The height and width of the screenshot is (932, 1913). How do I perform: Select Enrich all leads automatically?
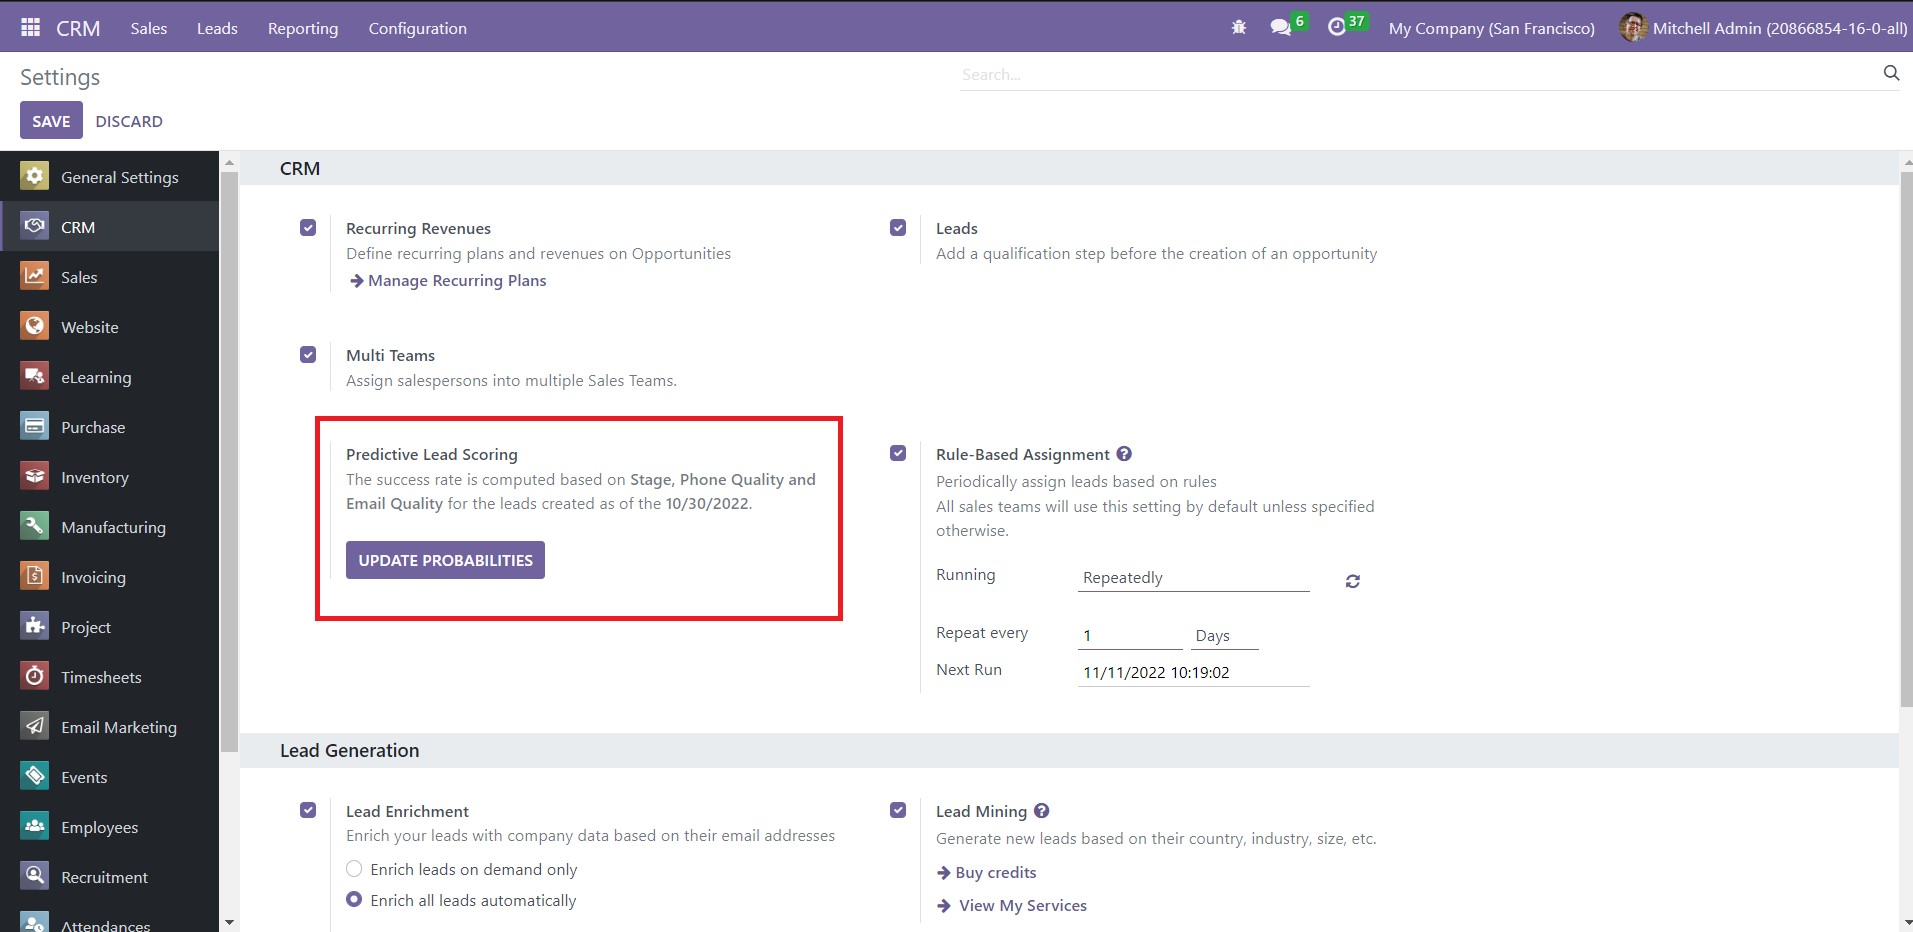(354, 900)
